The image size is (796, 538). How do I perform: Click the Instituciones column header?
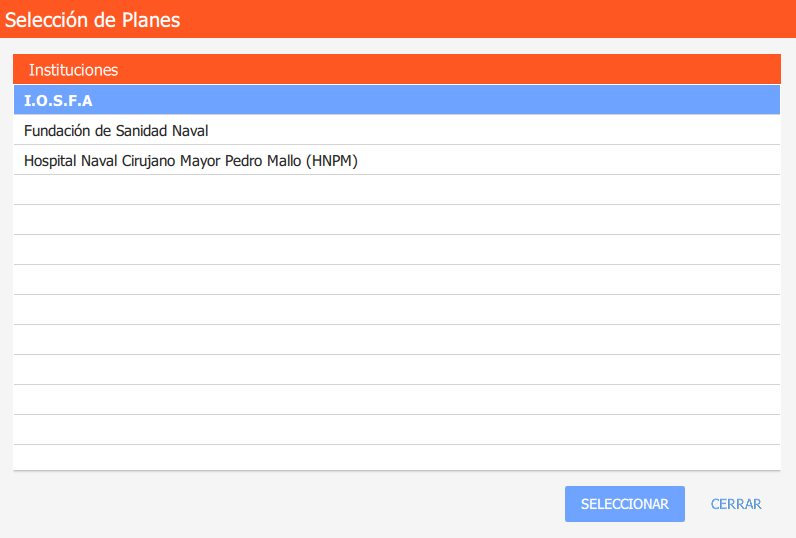(73, 70)
